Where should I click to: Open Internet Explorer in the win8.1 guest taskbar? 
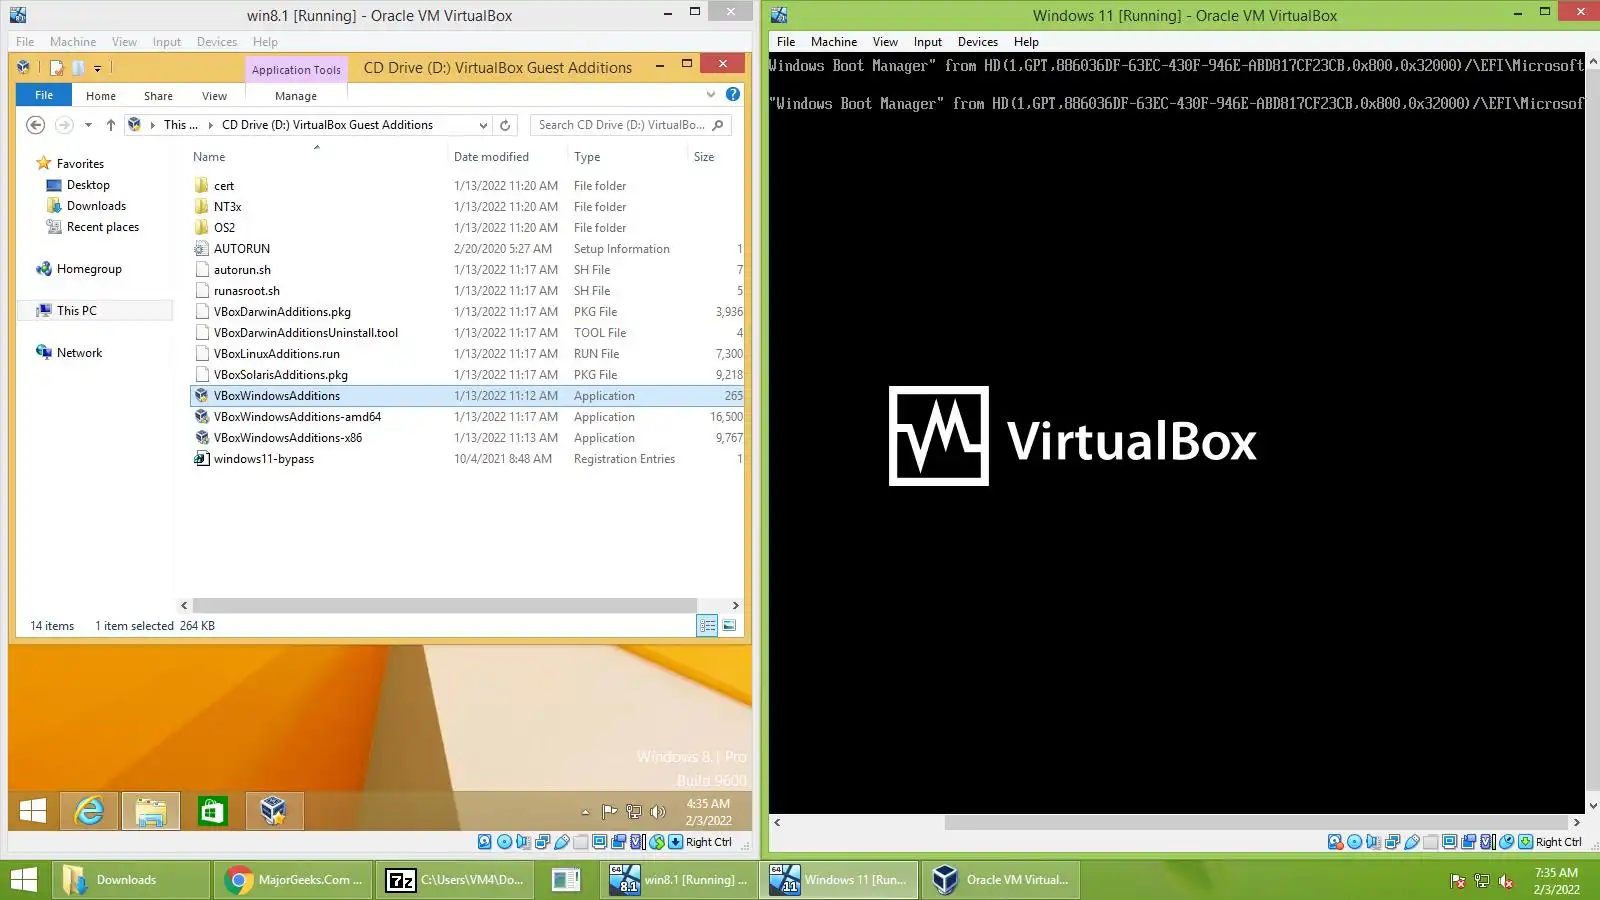pyautogui.click(x=90, y=811)
